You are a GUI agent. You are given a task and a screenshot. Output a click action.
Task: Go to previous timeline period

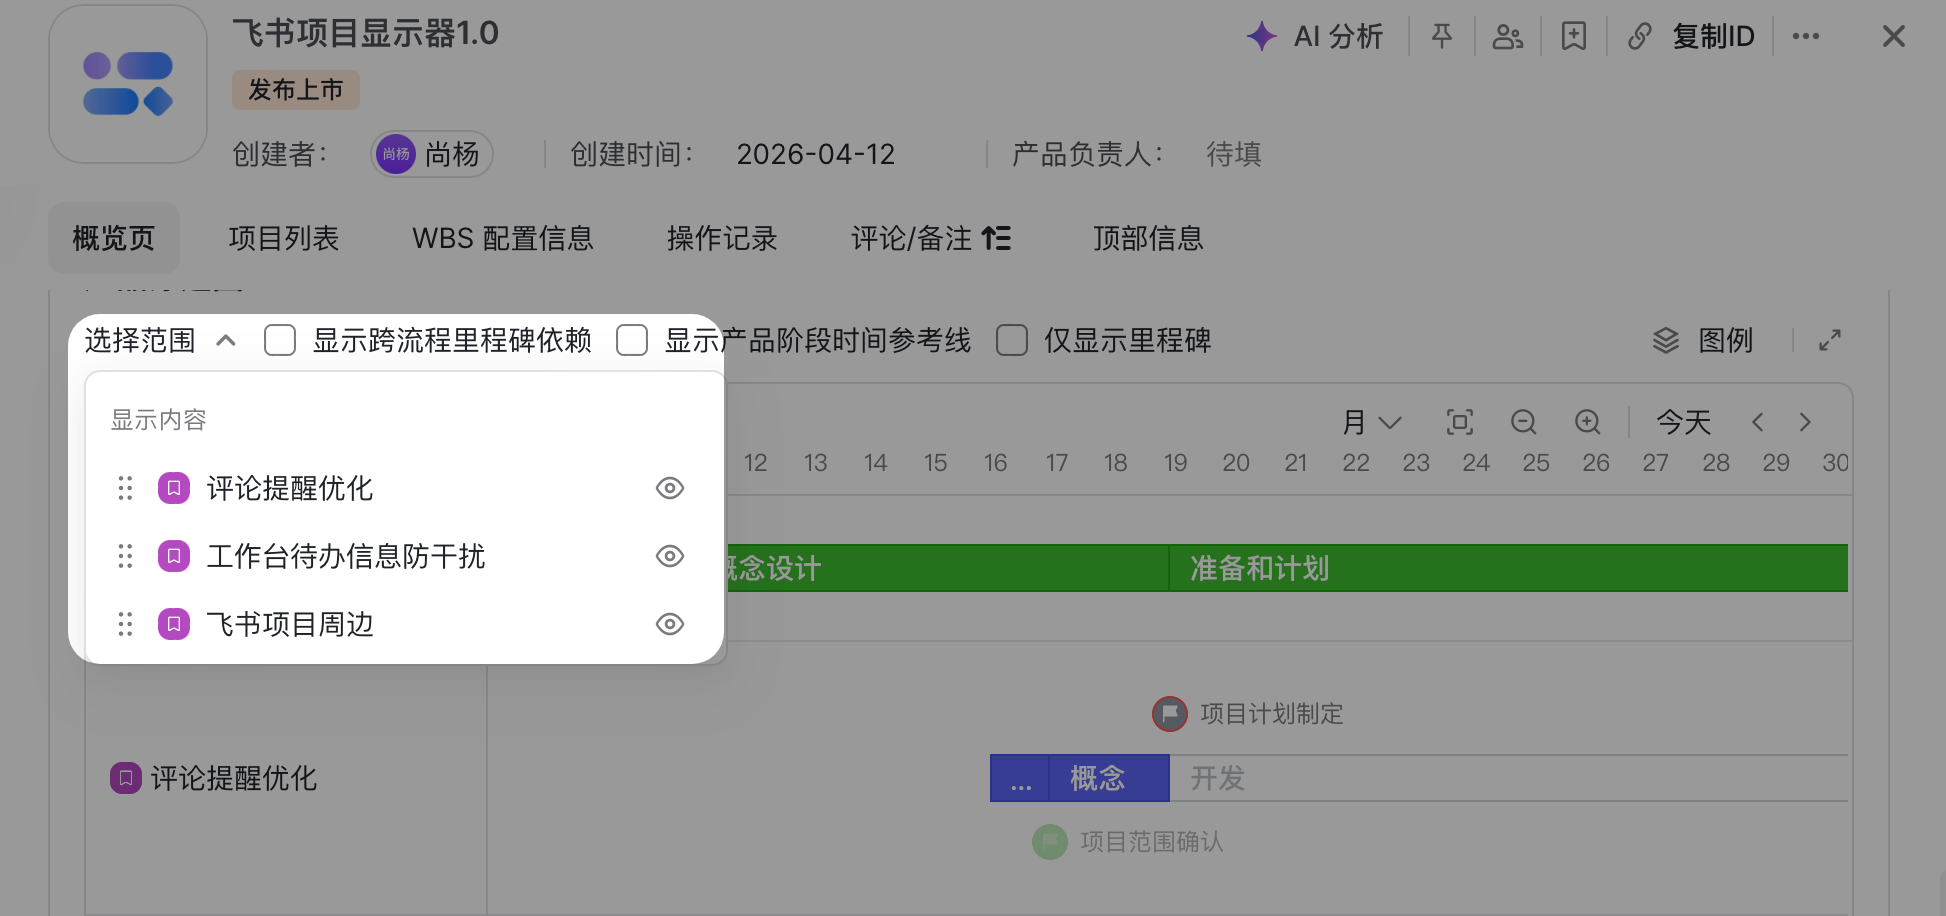coord(1758,422)
